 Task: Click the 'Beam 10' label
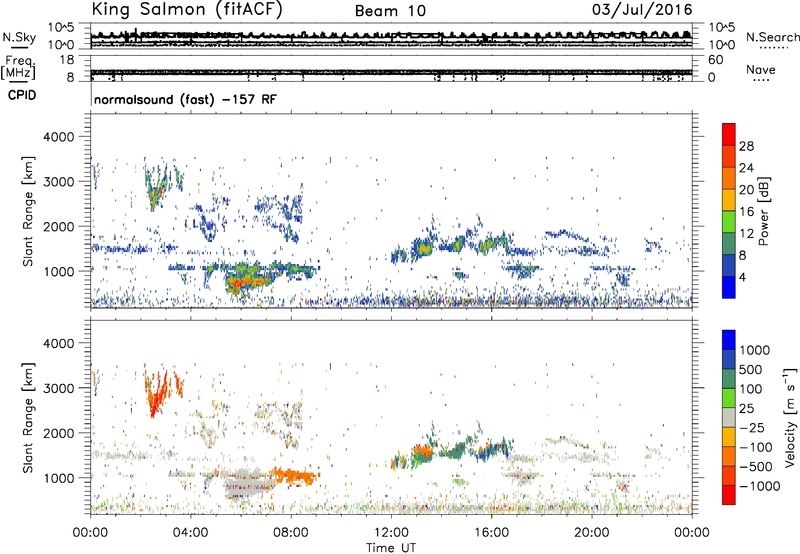pos(390,11)
